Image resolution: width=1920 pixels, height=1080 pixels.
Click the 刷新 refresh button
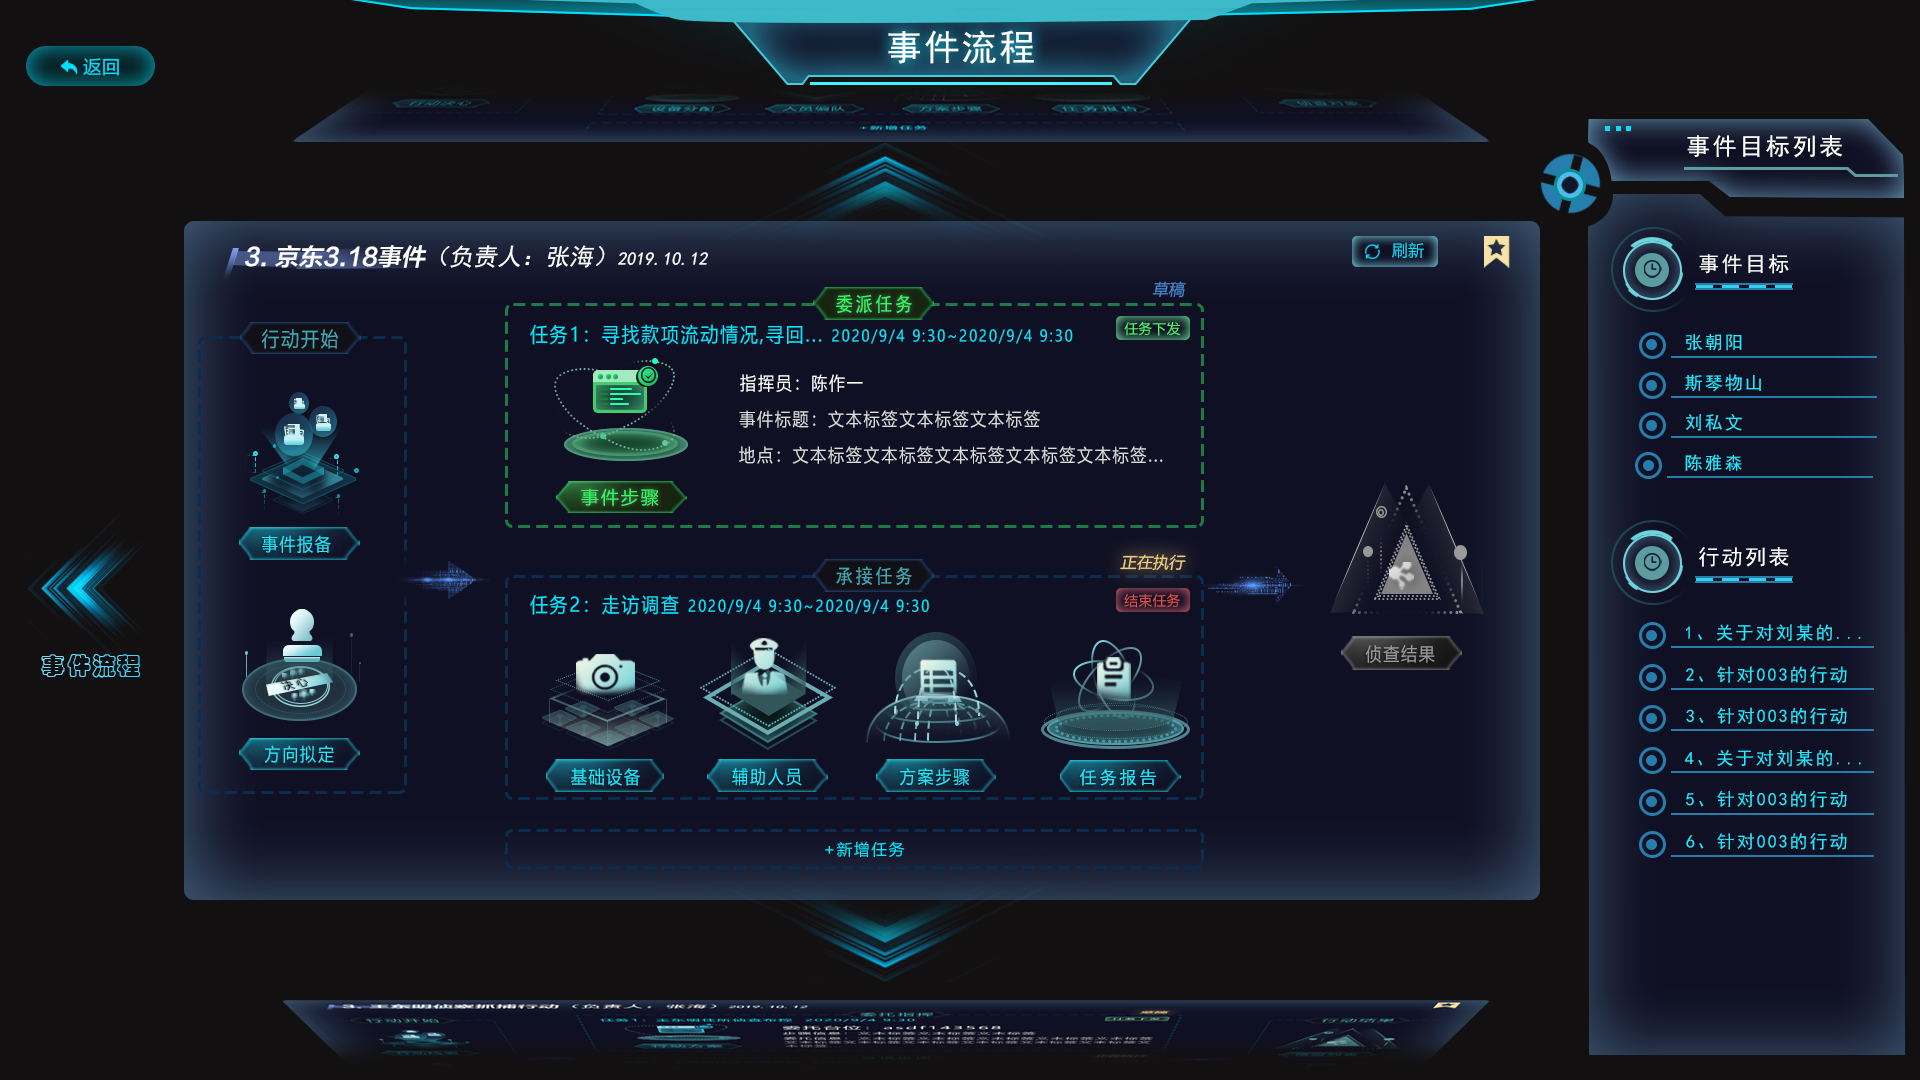pyautogui.click(x=1395, y=251)
